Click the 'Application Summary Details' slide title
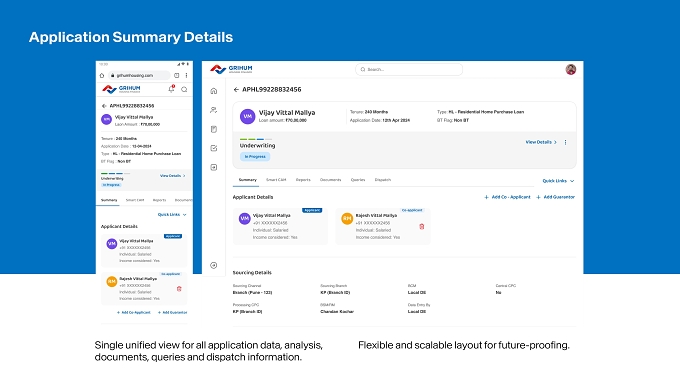This screenshot has width=680, height=383. click(x=131, y=37)
